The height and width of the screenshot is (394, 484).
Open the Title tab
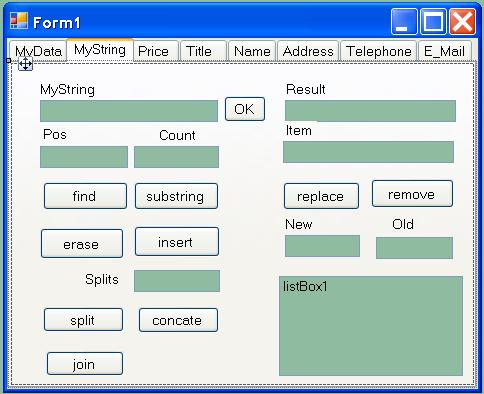tap(203, 51)
